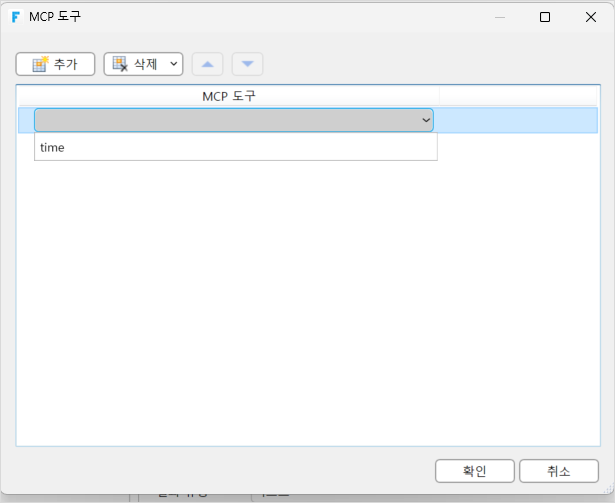Select the 'time' option in the dropdown list
Viewport: 615px width, 503px height.
pos(236,148)
